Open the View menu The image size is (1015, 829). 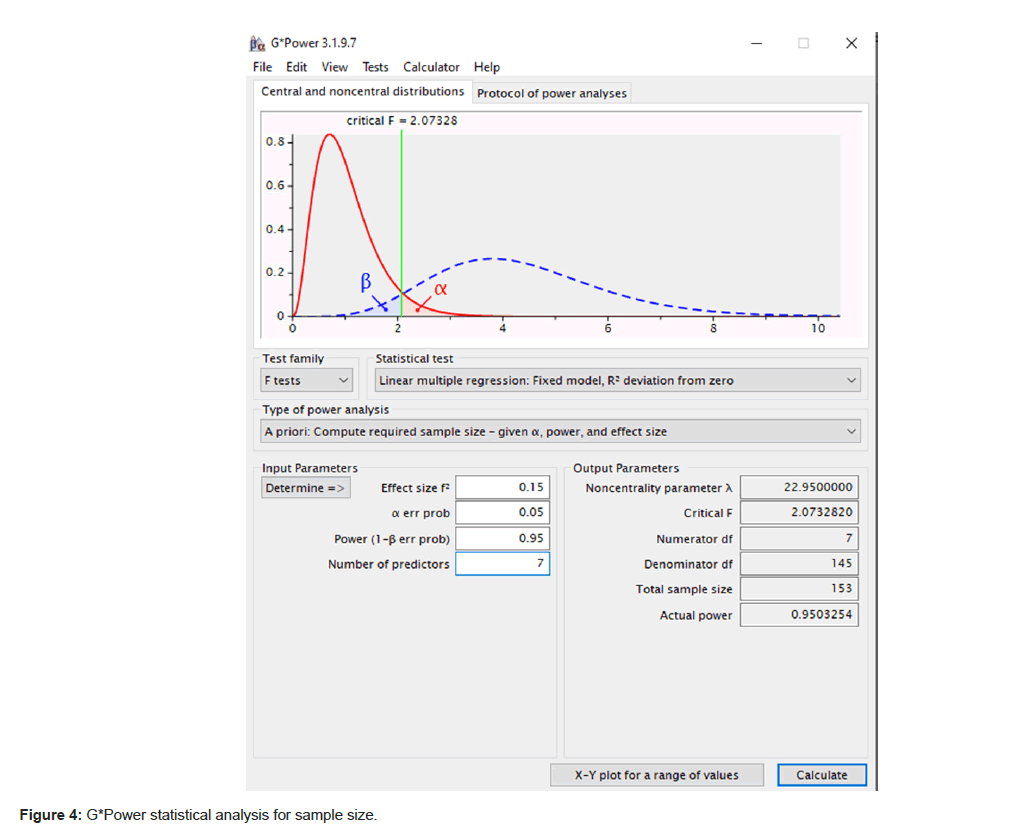pyautogui.click(x=335, y=67)
